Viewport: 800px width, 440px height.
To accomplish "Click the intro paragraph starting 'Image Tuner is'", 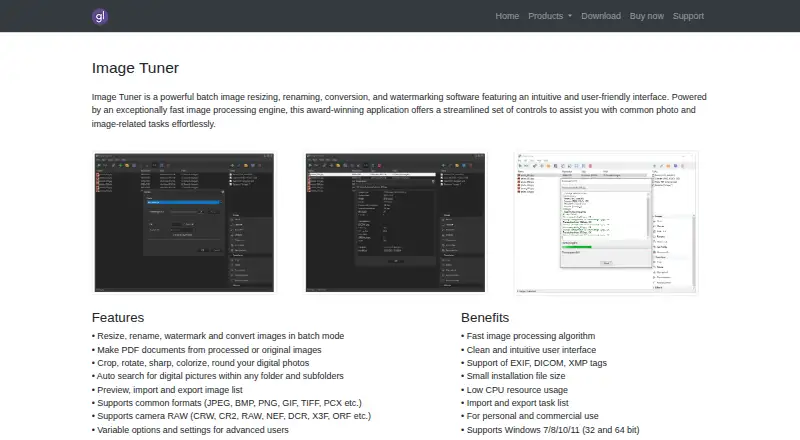I will tap(399, 110).
